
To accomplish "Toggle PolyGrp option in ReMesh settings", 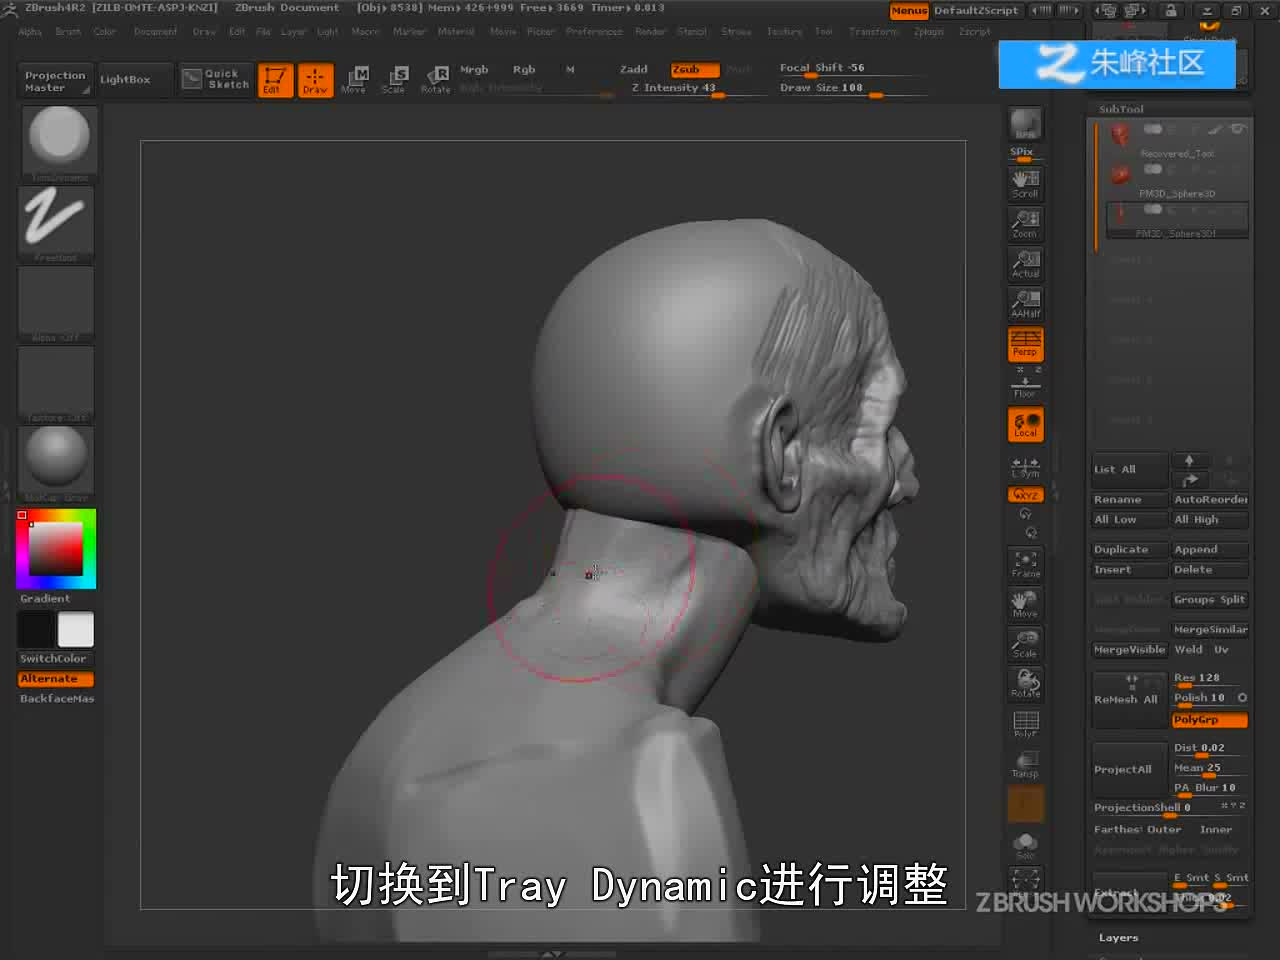I will pos(1210,720).
